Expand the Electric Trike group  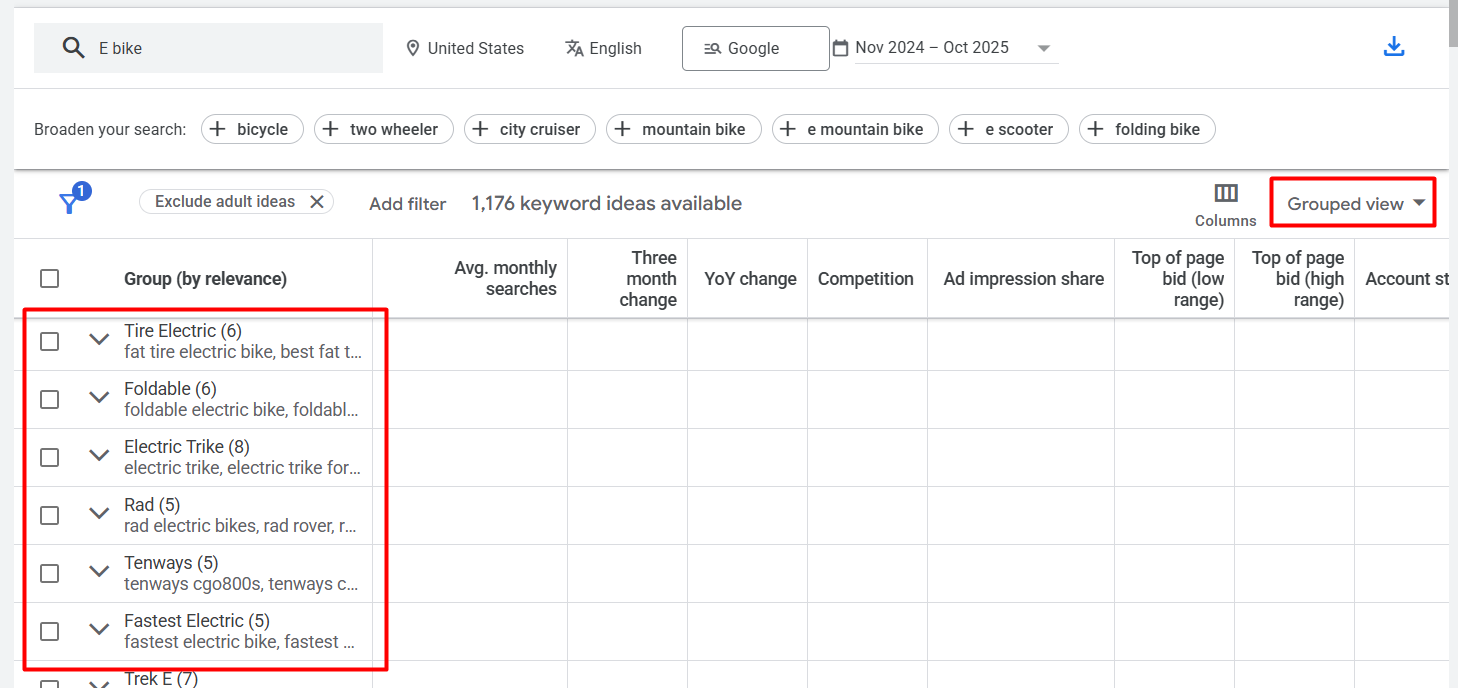[99, 456]
